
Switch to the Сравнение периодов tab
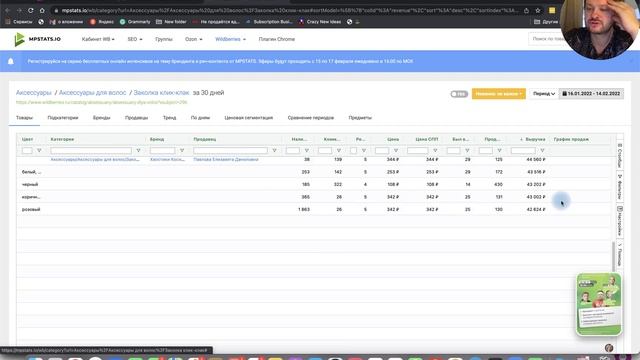click(x=311, y=118)
